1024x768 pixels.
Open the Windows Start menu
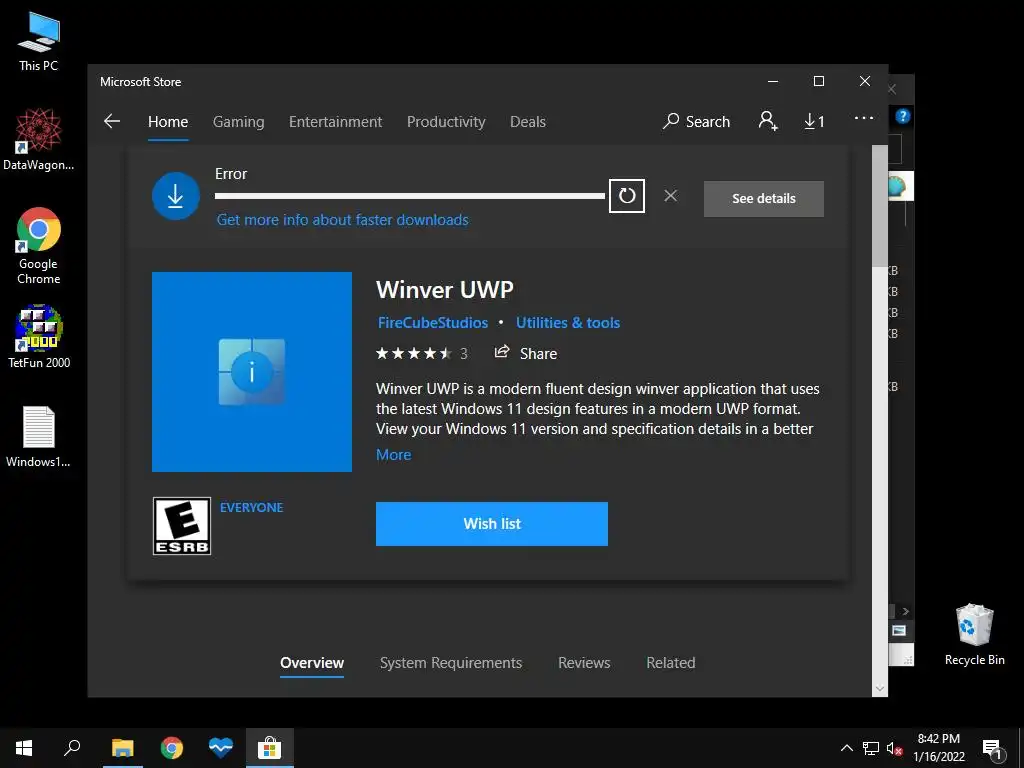[24, 748]
